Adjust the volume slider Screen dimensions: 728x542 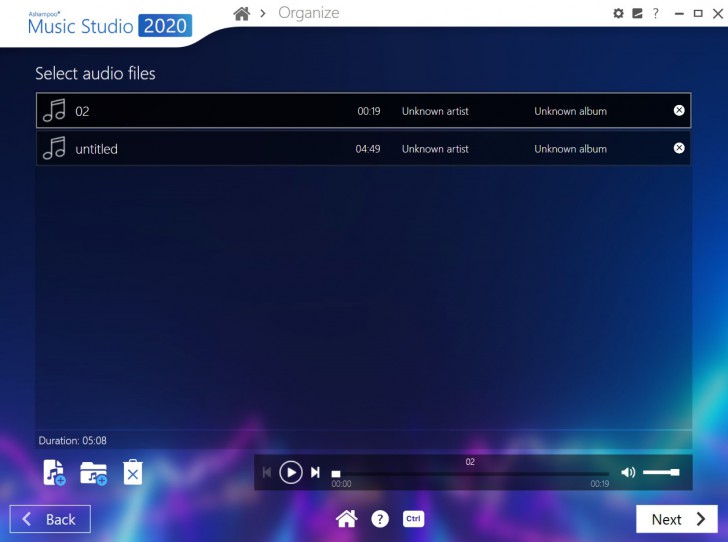tap(661, 472)
